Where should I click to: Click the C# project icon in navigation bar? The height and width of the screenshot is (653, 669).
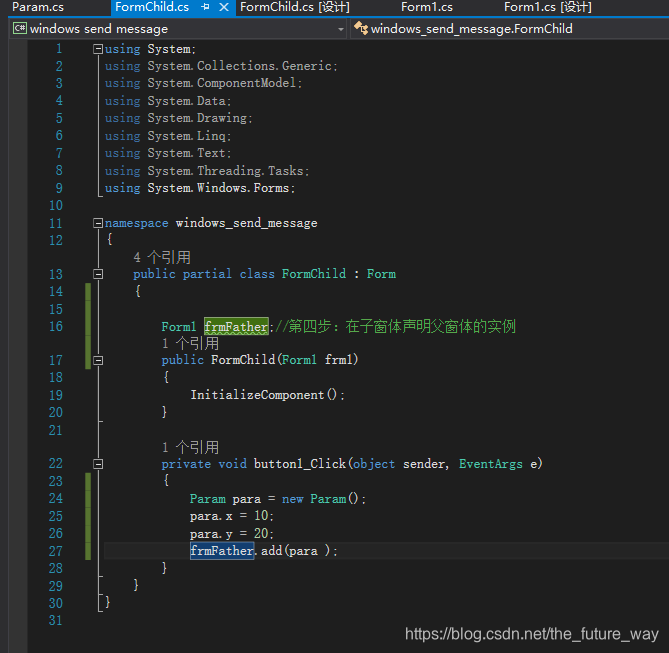[20, 29]
